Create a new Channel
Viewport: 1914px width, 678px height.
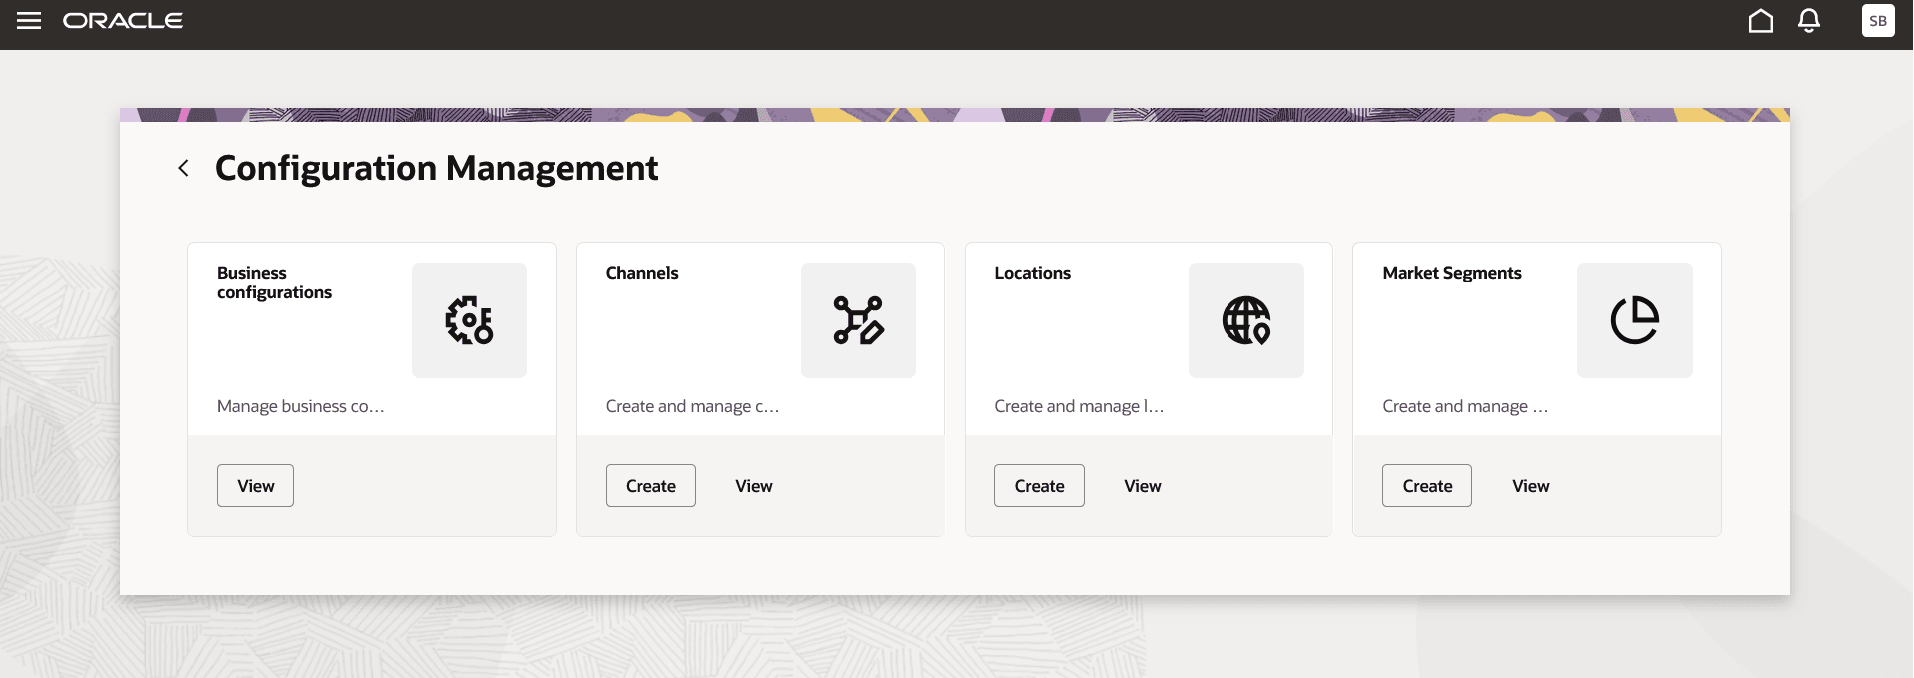650,485
